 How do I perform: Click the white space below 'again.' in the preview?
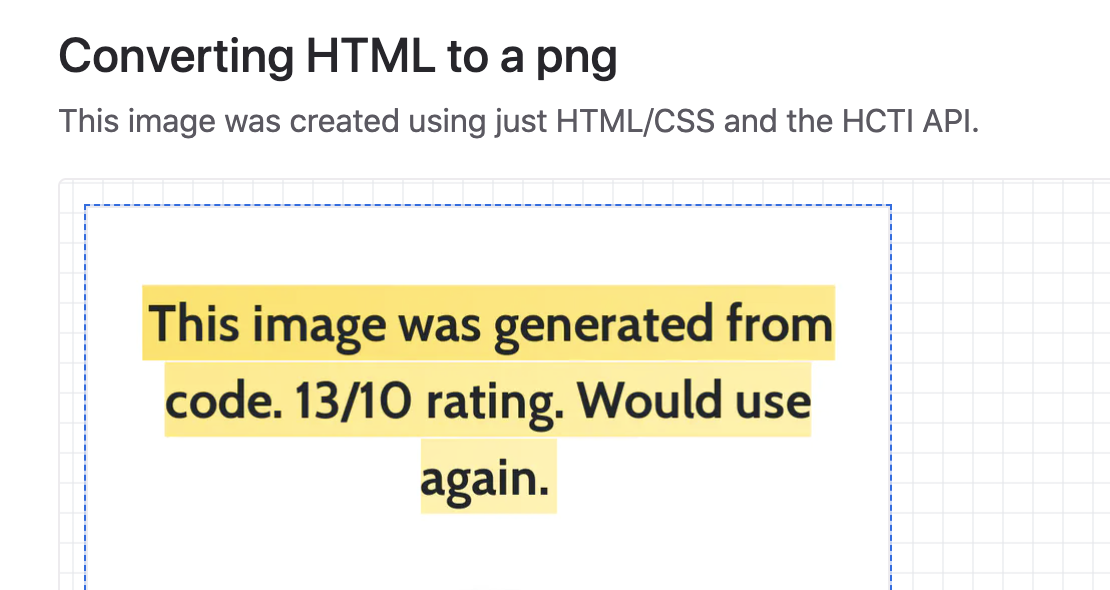coord(488,552)
